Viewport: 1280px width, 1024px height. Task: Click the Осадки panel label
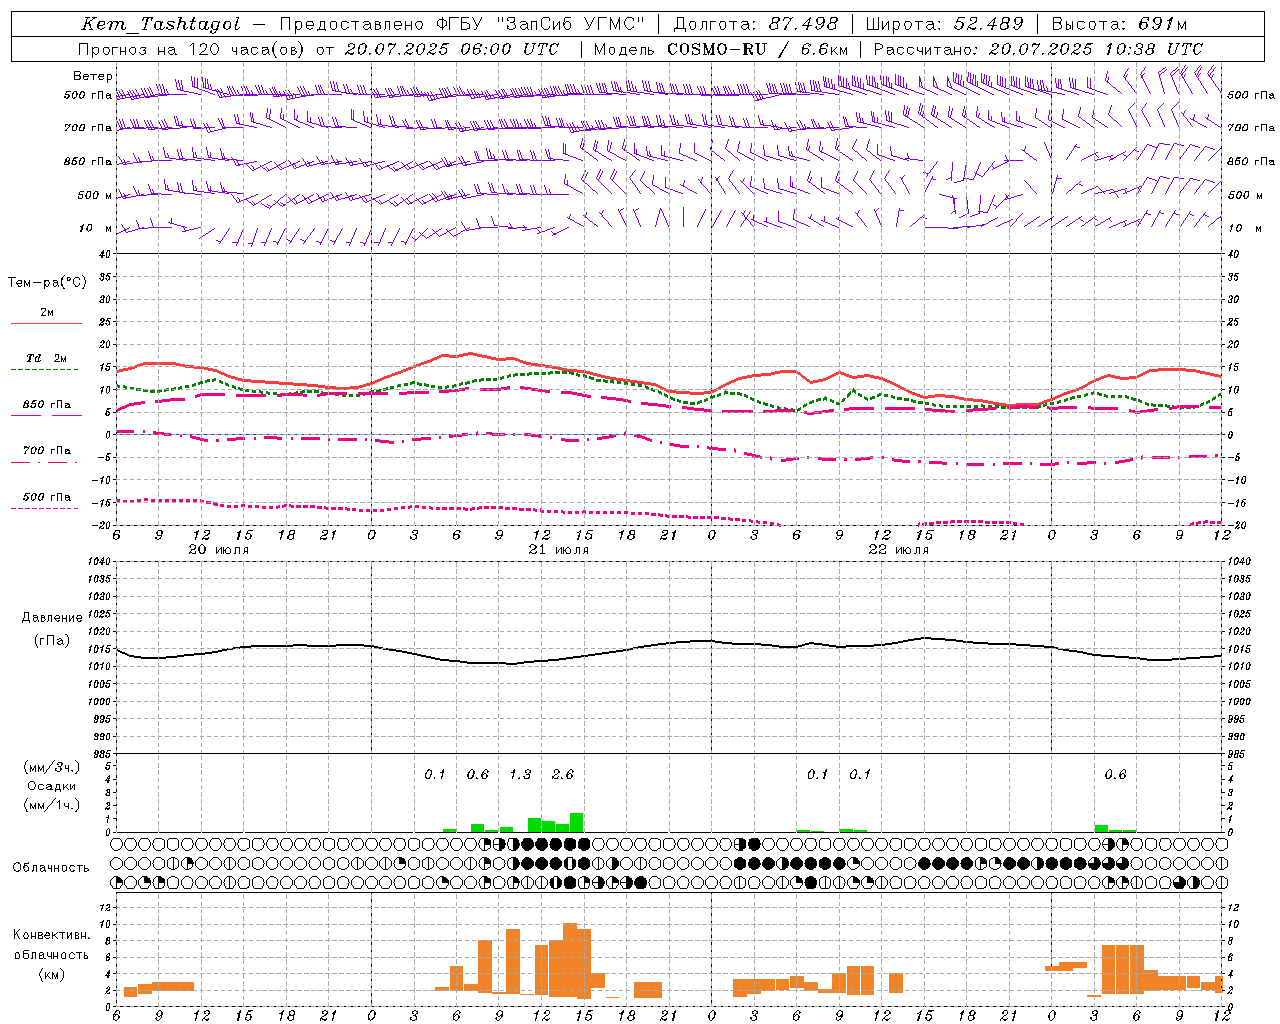(x=51, y=786)
